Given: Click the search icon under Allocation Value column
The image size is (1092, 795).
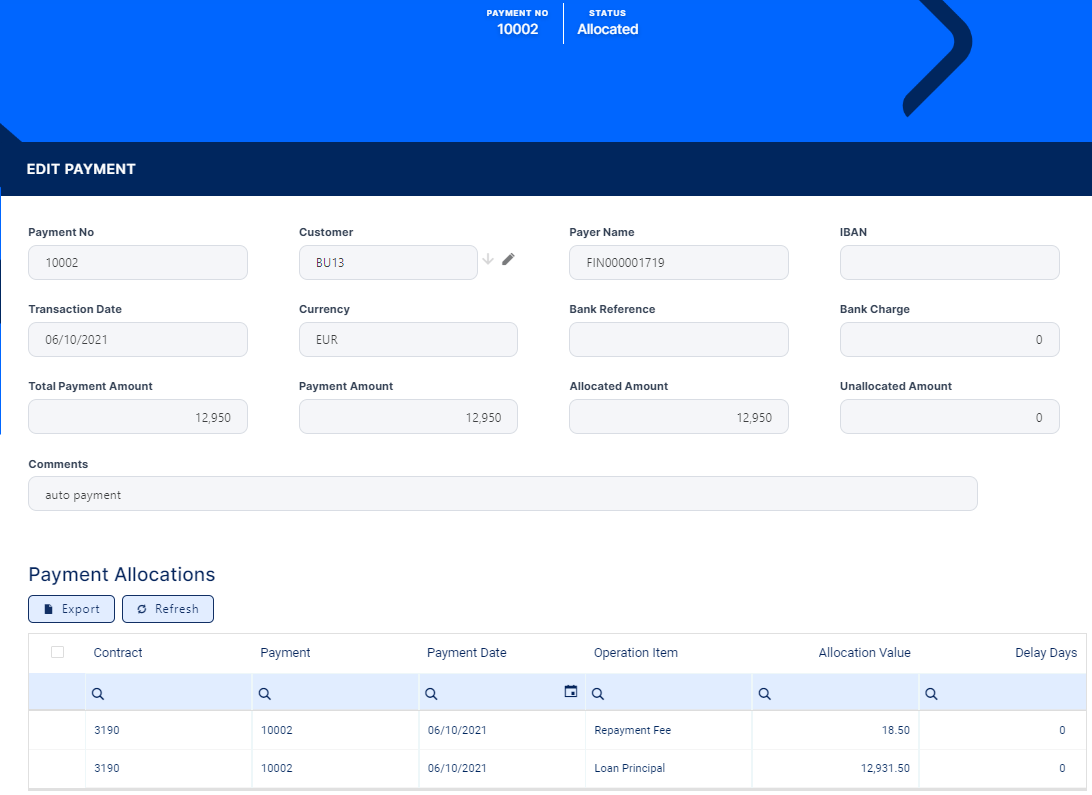Looking at the screenshot, I should pyautogui.click(x=765, y=694).
